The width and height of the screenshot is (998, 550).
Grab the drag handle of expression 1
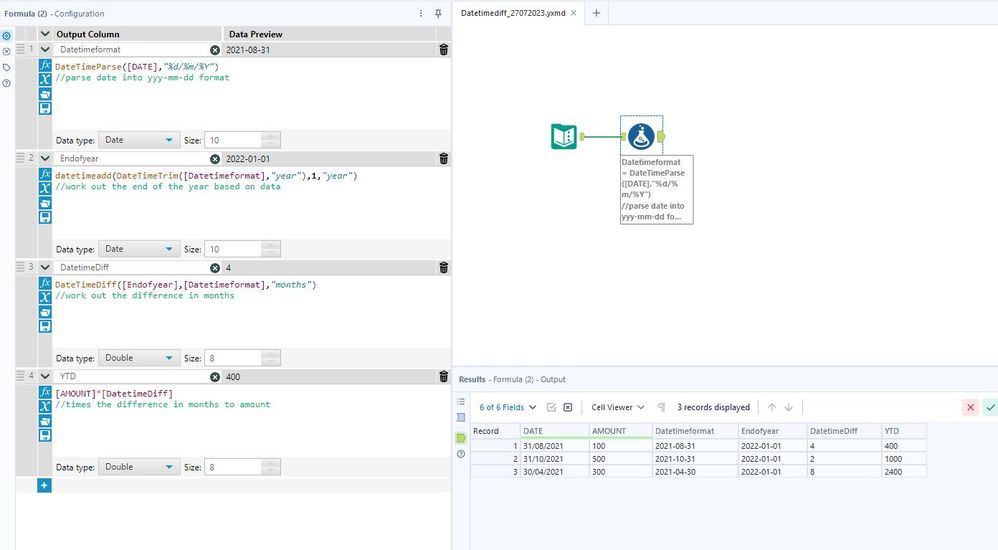click(x=20, y=49)
